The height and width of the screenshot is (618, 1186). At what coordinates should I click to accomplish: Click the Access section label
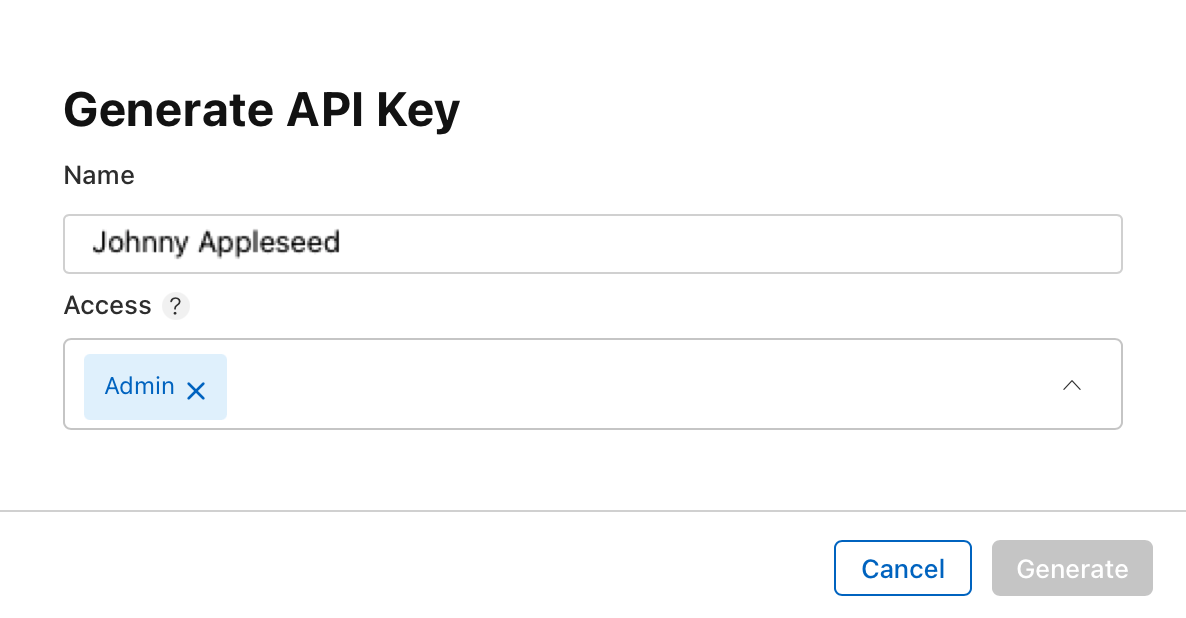pos(107,306)
